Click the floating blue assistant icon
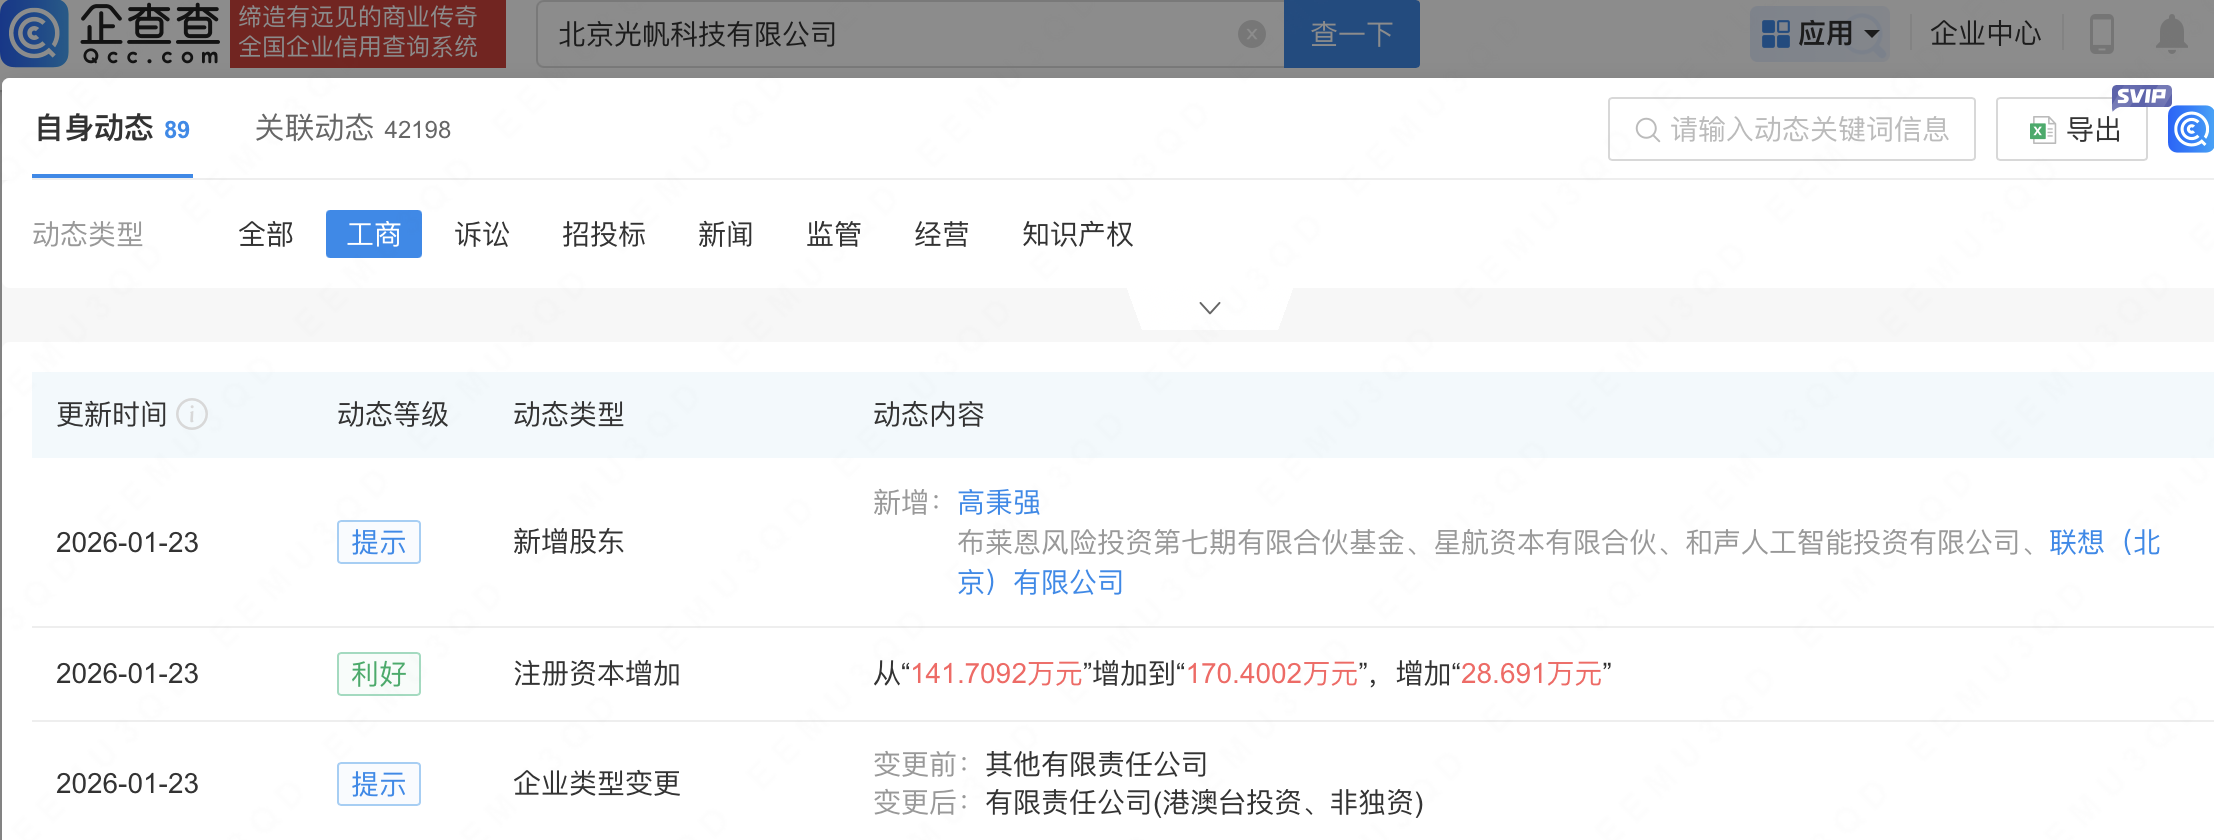The width and height of the screenshot is (2214, 840). click(x=2191, y=130)
